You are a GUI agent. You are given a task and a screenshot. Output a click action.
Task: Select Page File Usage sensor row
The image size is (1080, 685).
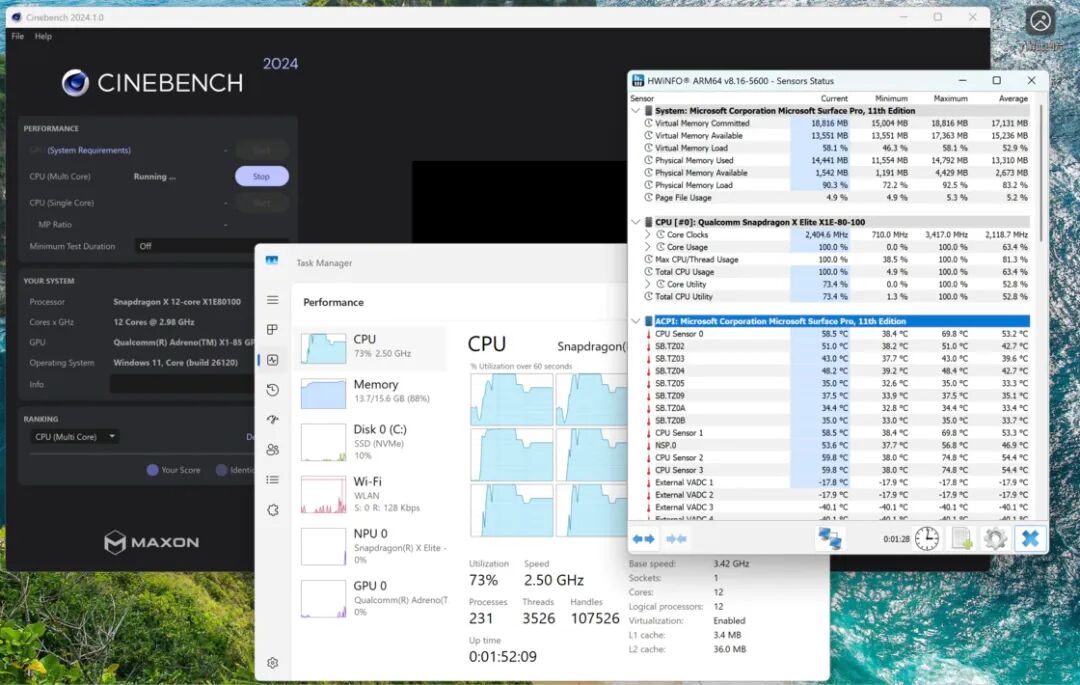click(836, 198)
